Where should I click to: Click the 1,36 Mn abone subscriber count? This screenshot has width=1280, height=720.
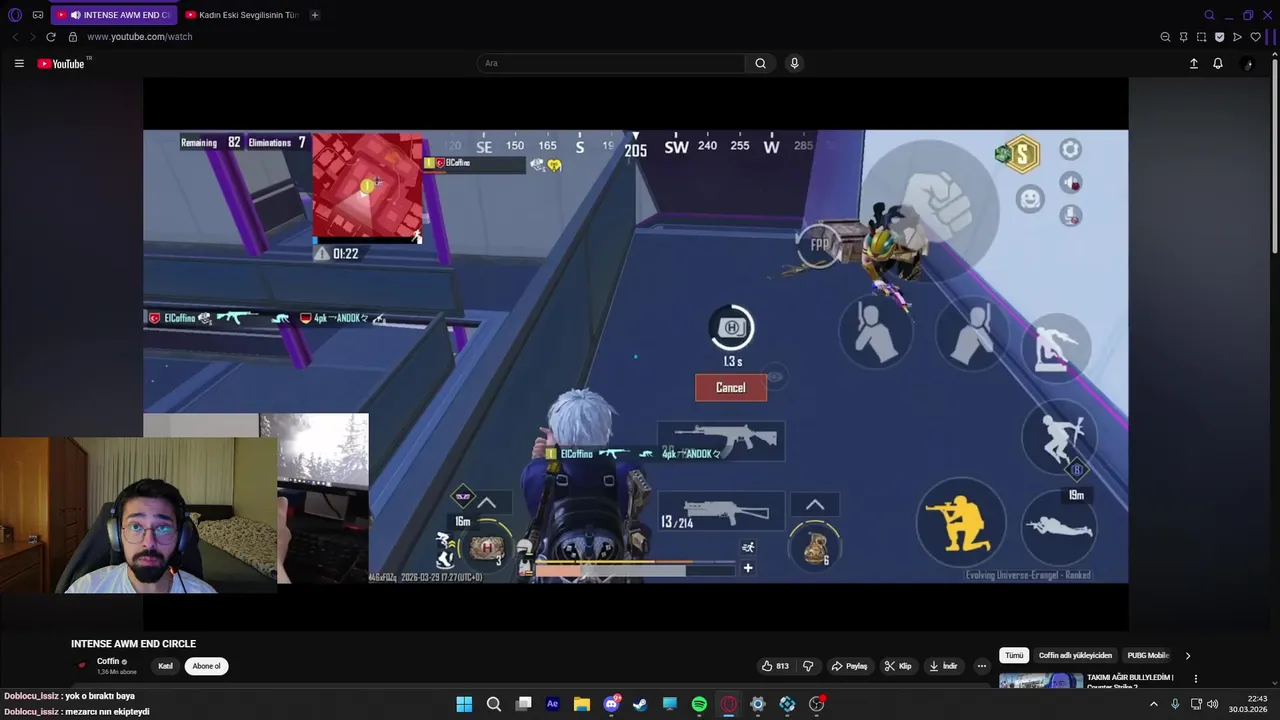point(117,672)
